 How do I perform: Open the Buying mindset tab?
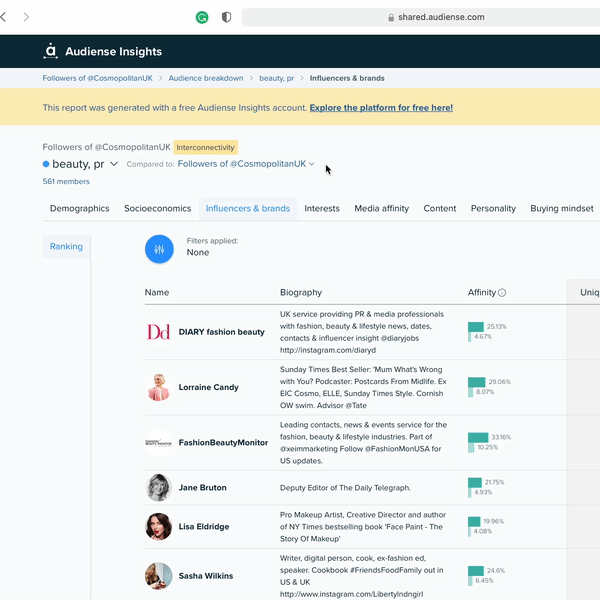pyautogui.click(x=562, y=209)
